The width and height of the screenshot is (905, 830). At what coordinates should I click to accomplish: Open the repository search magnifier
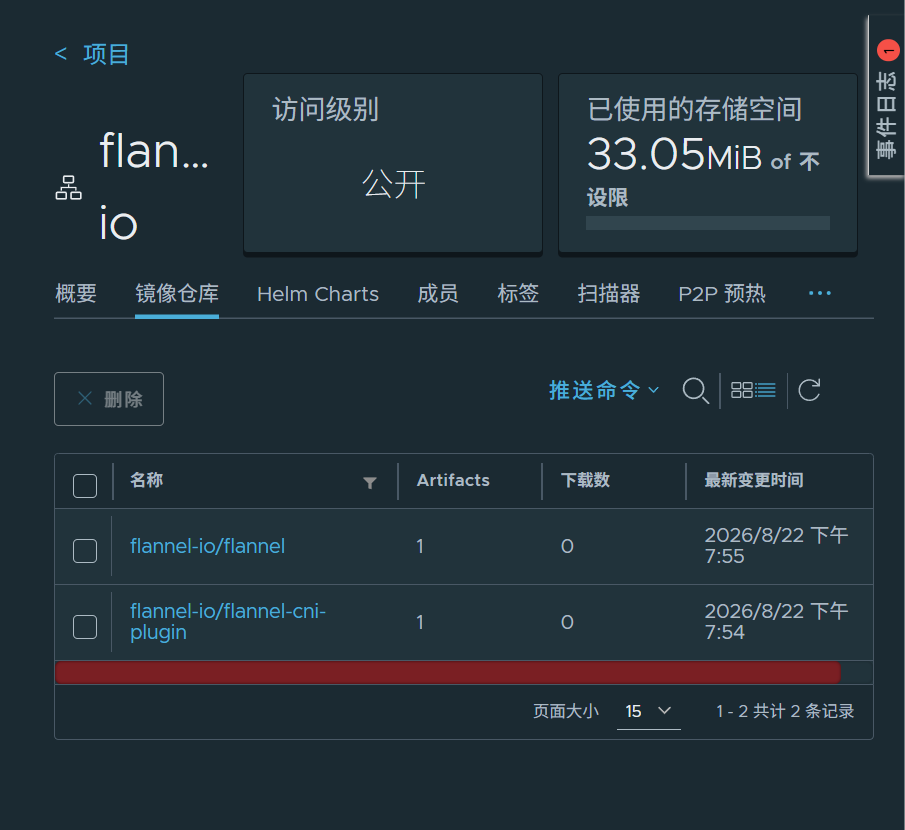coord(695,391)
